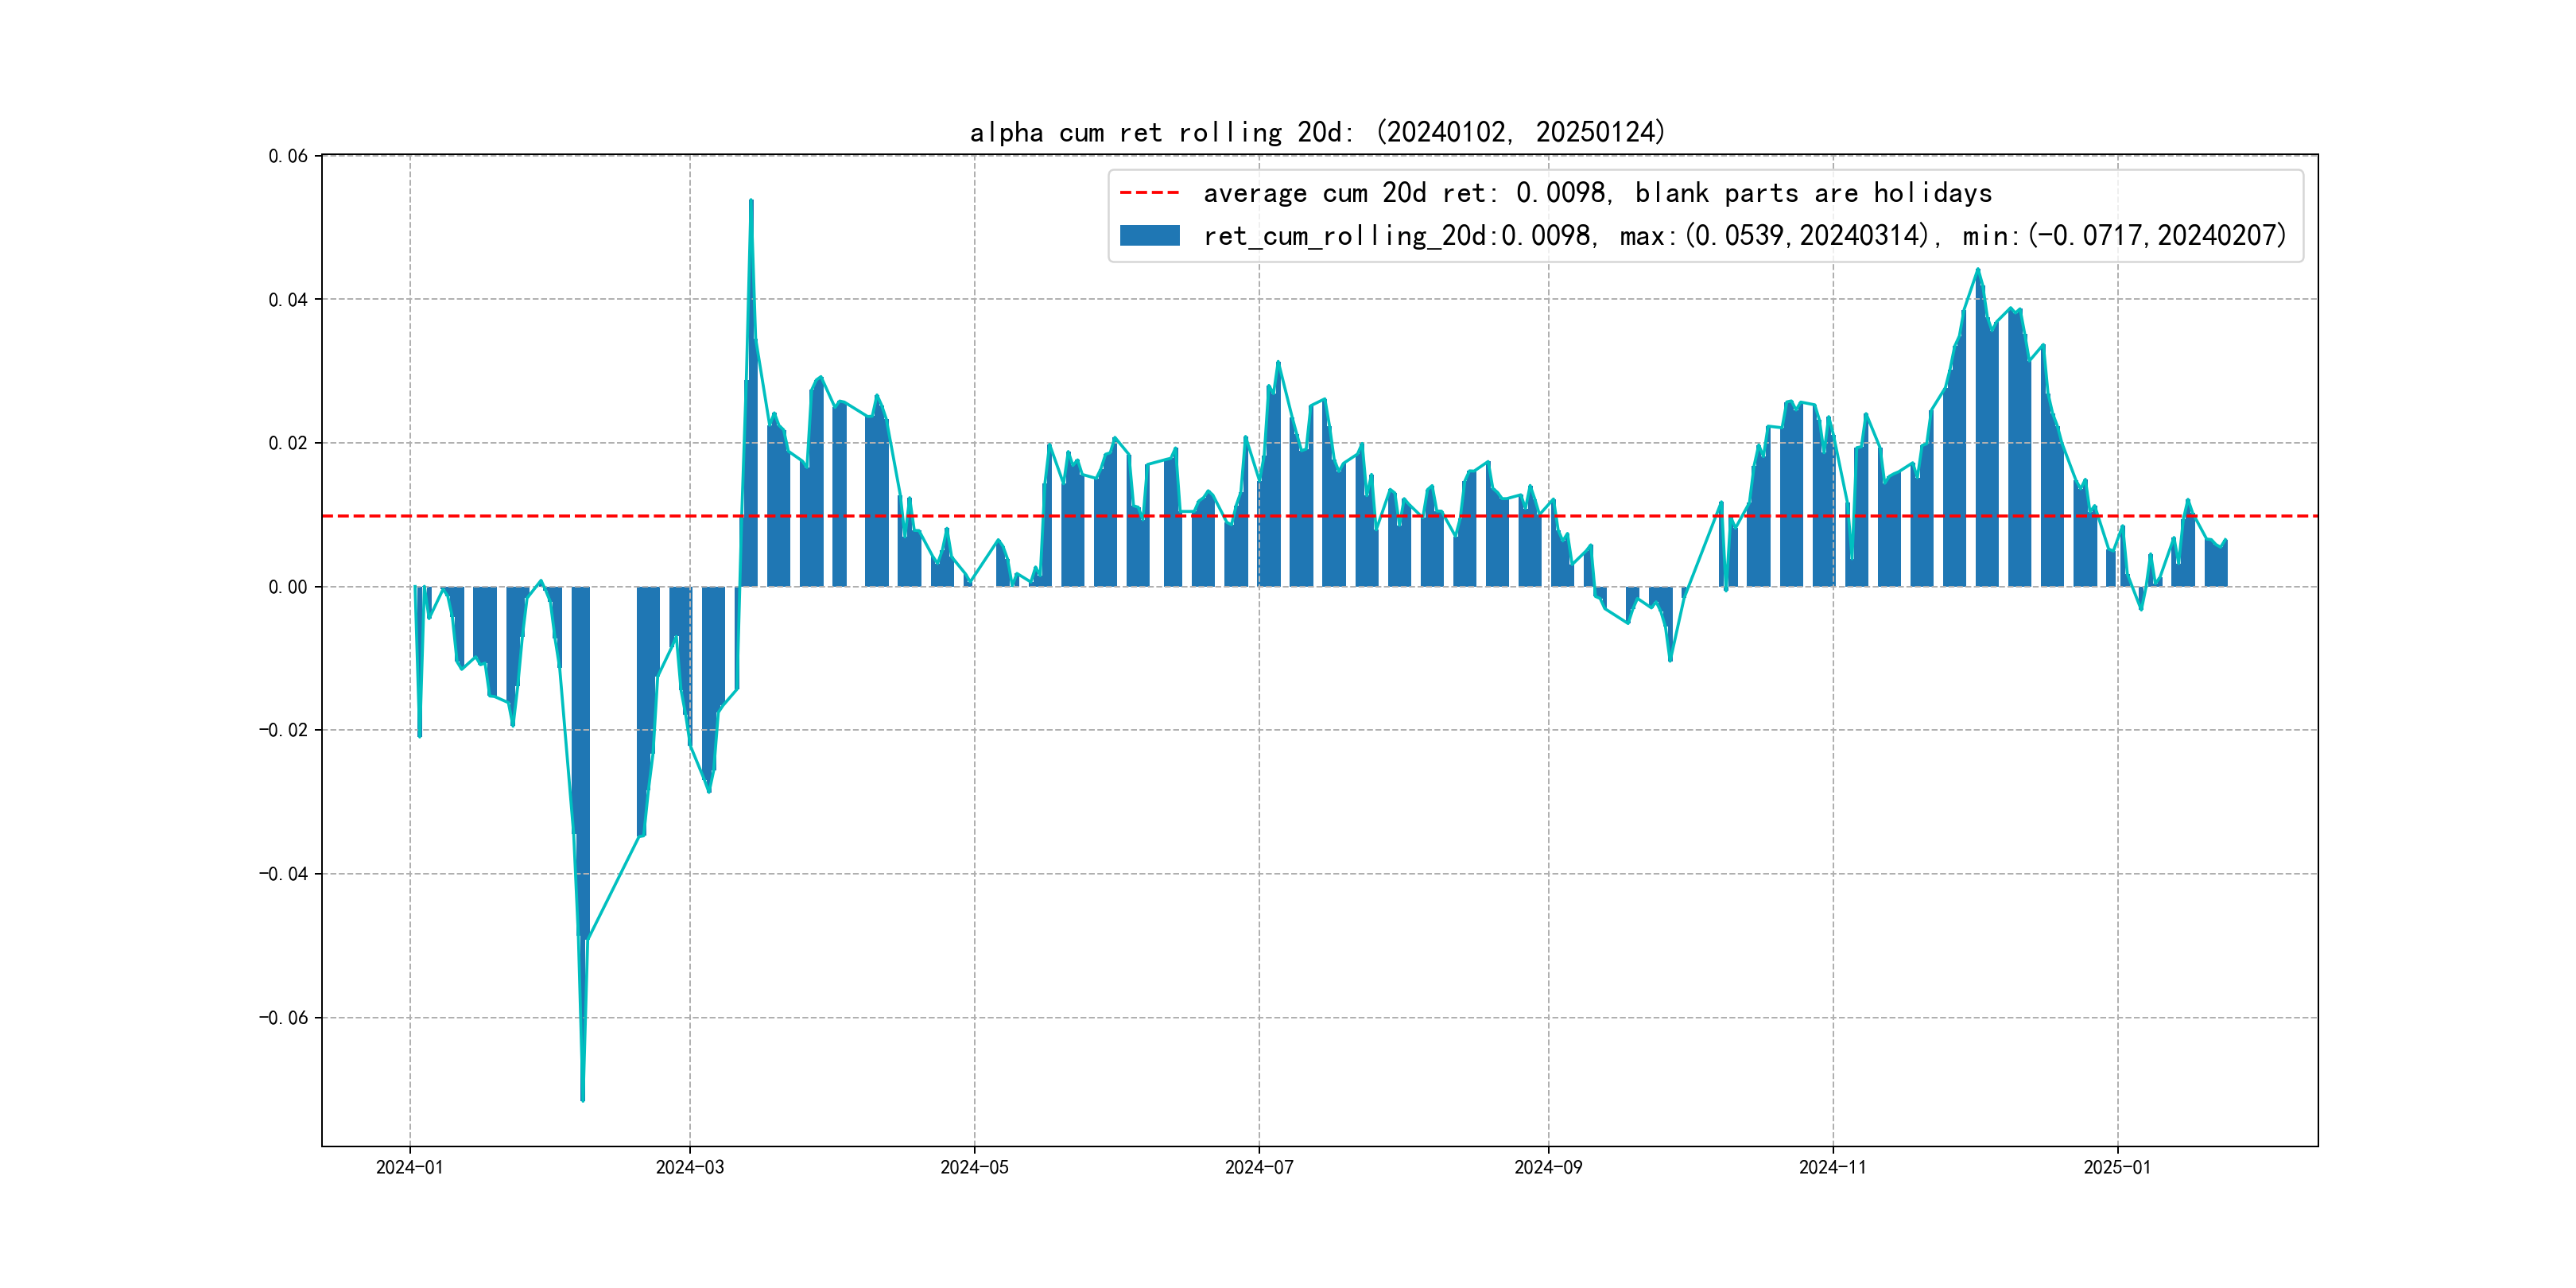This screenshot has width=2576, height=1288.
Task: Click the 2024-07 x-axis tick label
Action: click(1259, 1167)
